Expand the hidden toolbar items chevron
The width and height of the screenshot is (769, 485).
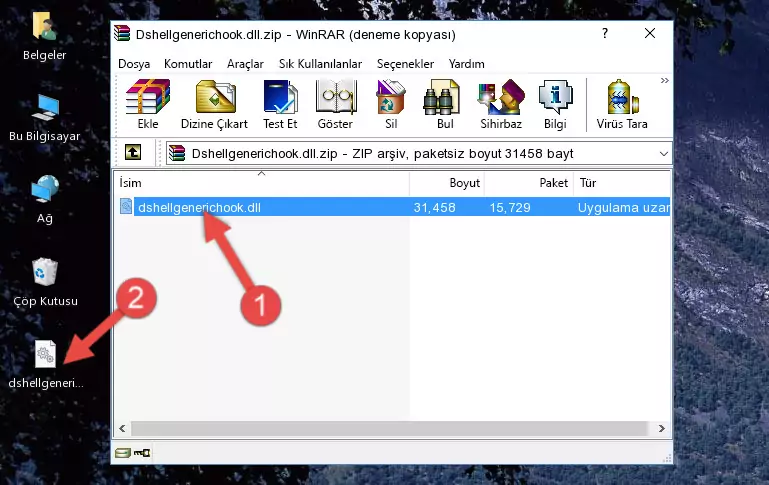[664, 80]
